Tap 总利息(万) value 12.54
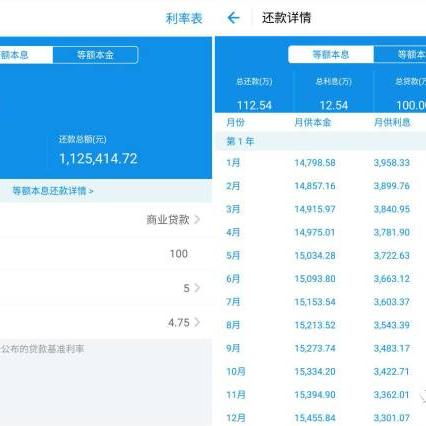Image resolution: width=426 pixels, height=426 pixels. tap(334, 106)
